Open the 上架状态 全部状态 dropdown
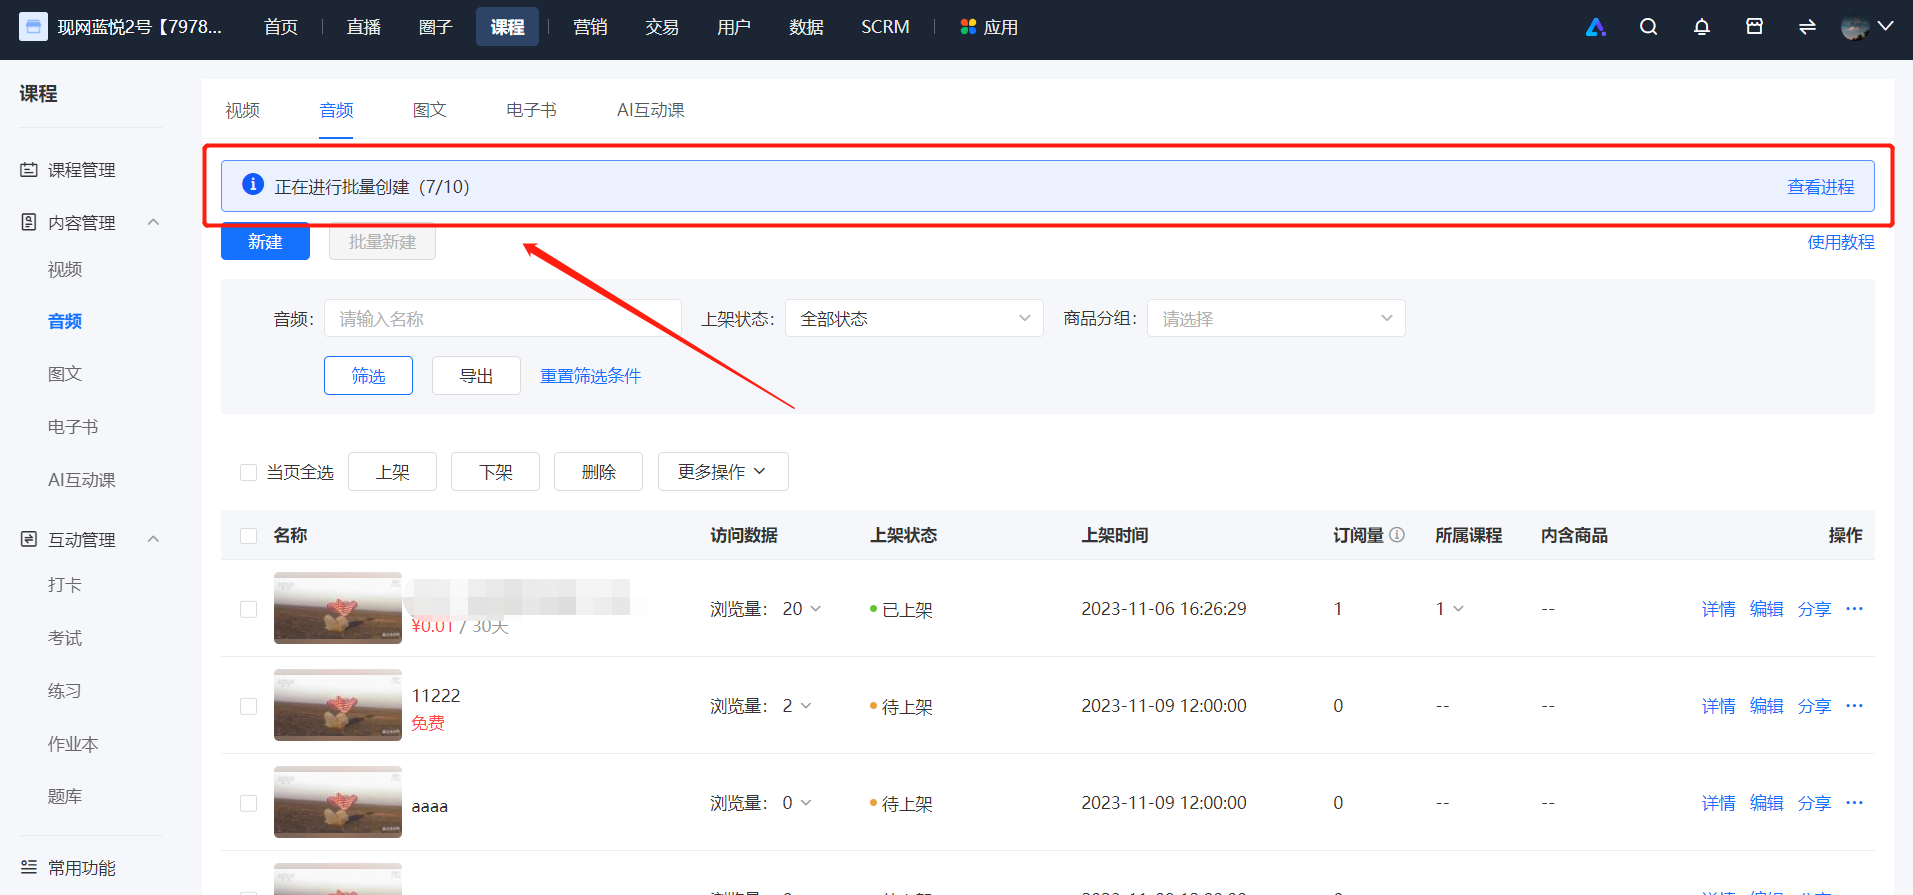 pos(914,318)
